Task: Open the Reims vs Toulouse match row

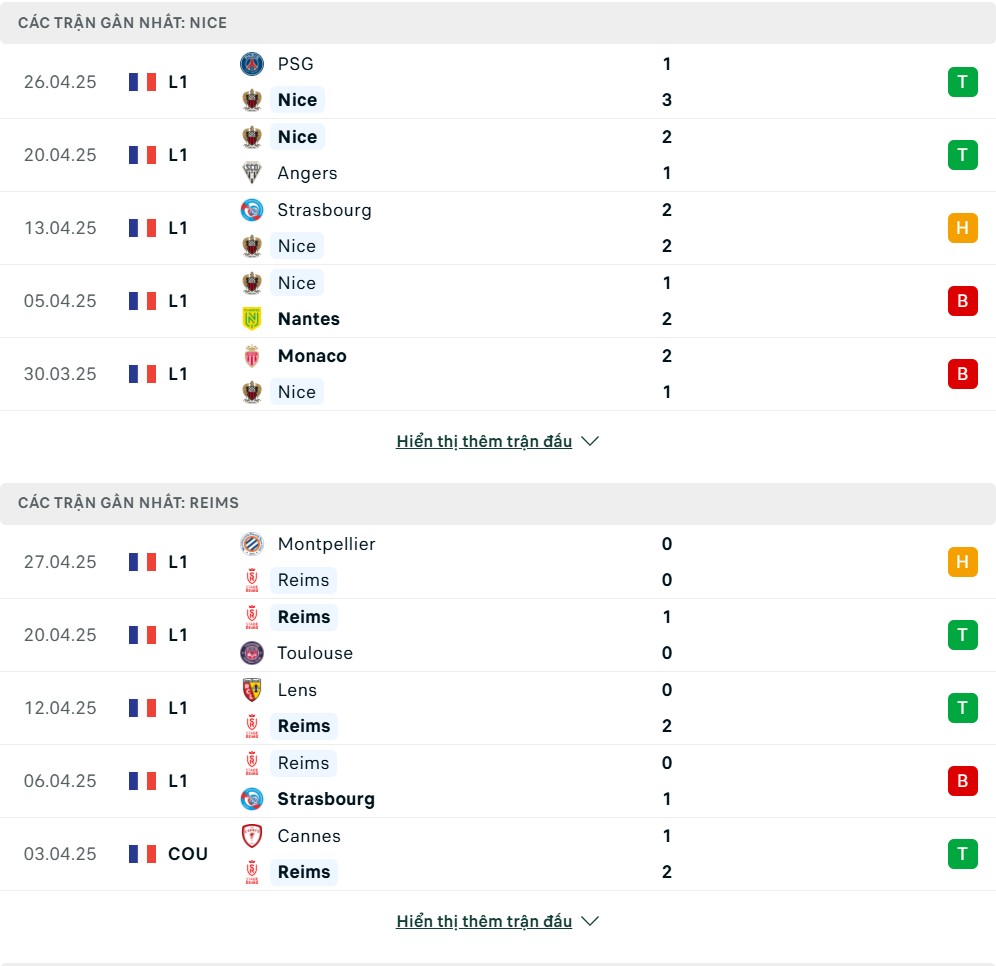Action: click(498, 635)
